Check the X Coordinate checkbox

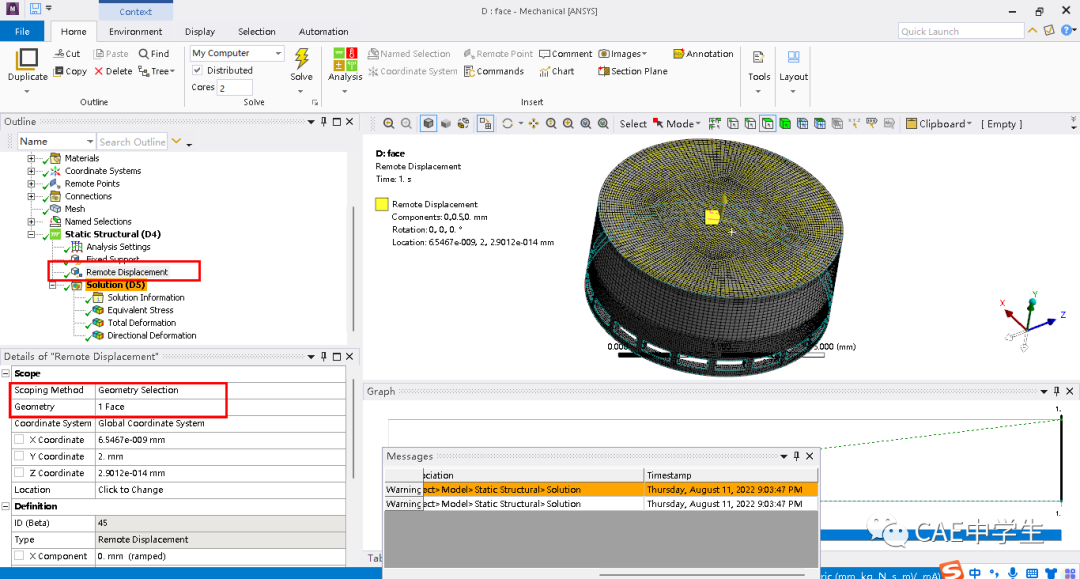pyautogui.click(x=19, y=439)
